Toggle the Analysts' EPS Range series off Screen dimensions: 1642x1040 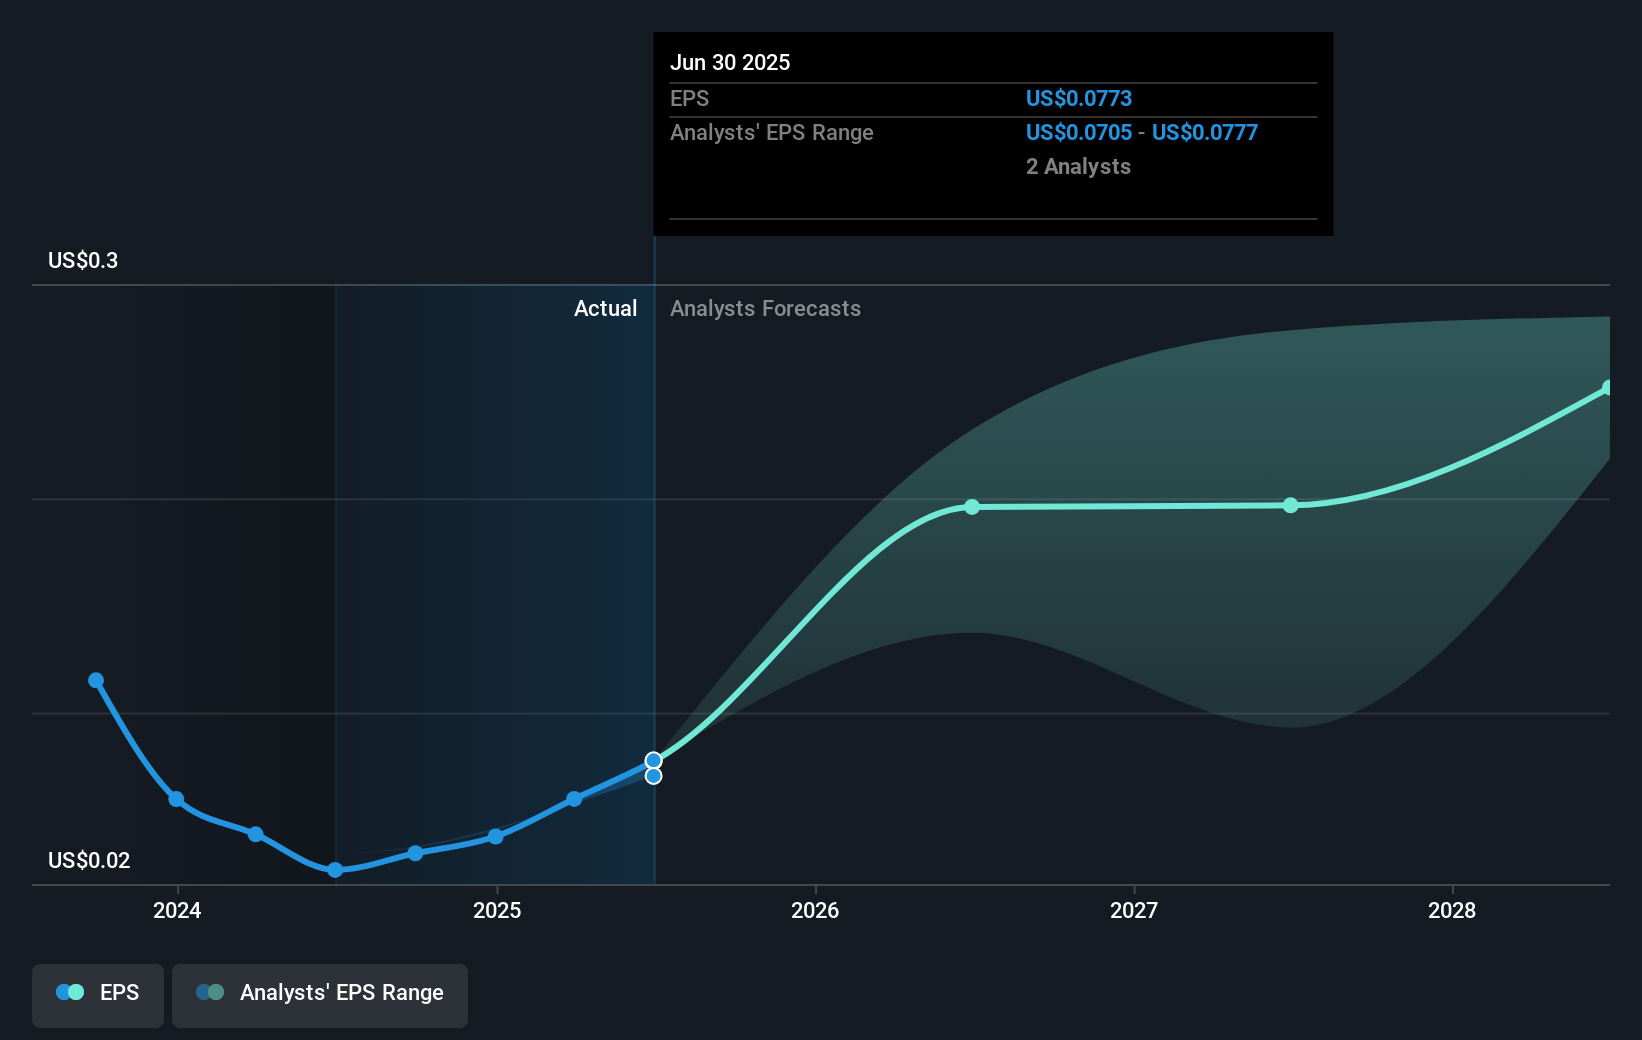tap(319, 994)
